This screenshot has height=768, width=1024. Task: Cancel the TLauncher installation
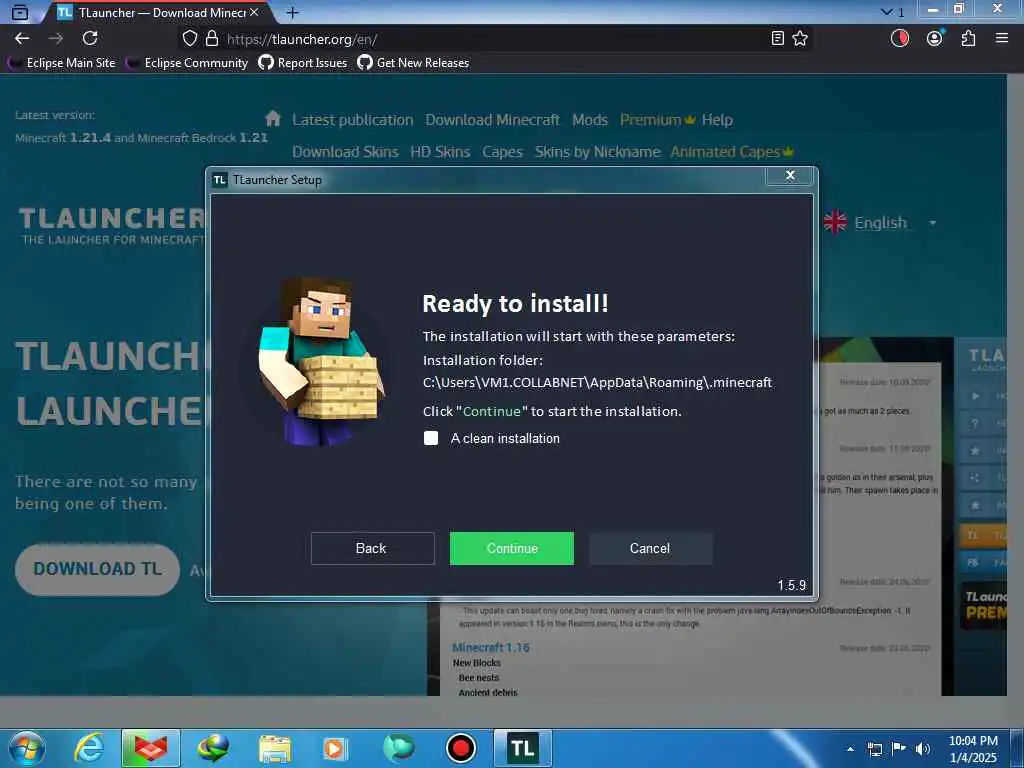click(650, 548)
